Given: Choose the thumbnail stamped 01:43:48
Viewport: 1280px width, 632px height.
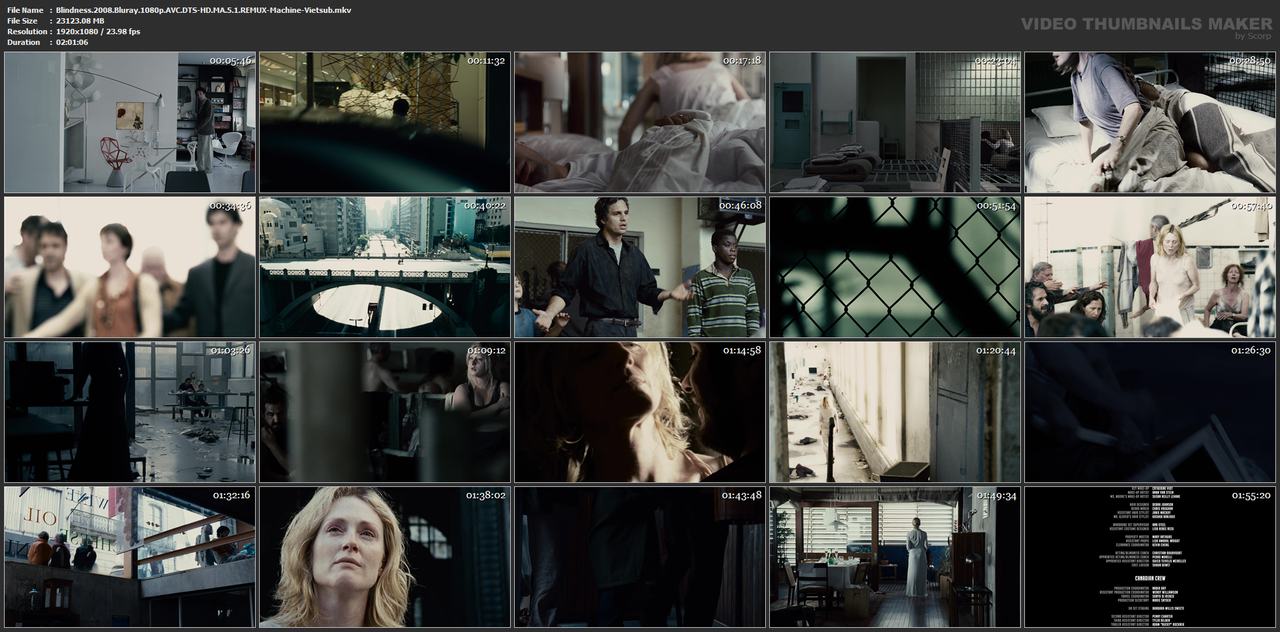Looking at the screenshot, I should pyautogui.click(x=640, y=557).
